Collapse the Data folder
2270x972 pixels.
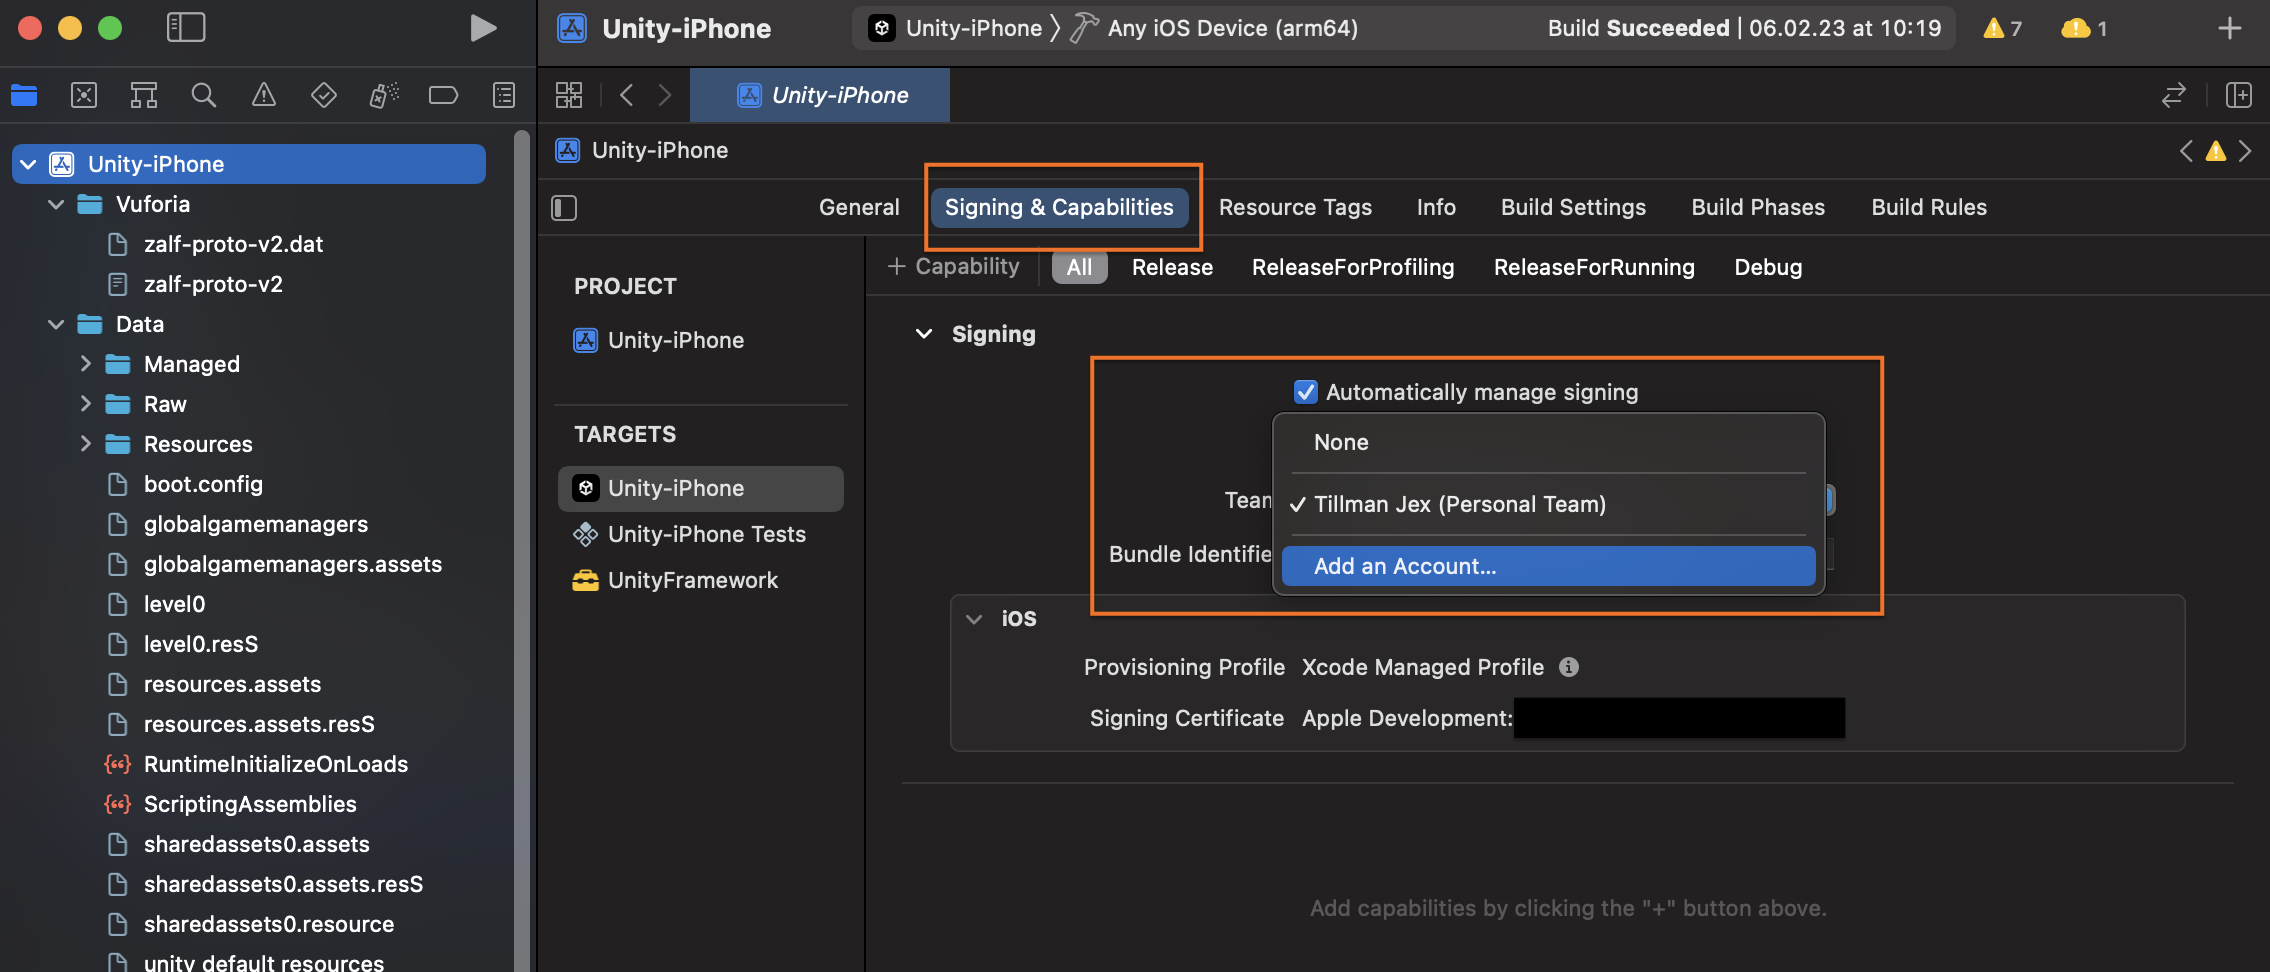(x=57, y=324)
